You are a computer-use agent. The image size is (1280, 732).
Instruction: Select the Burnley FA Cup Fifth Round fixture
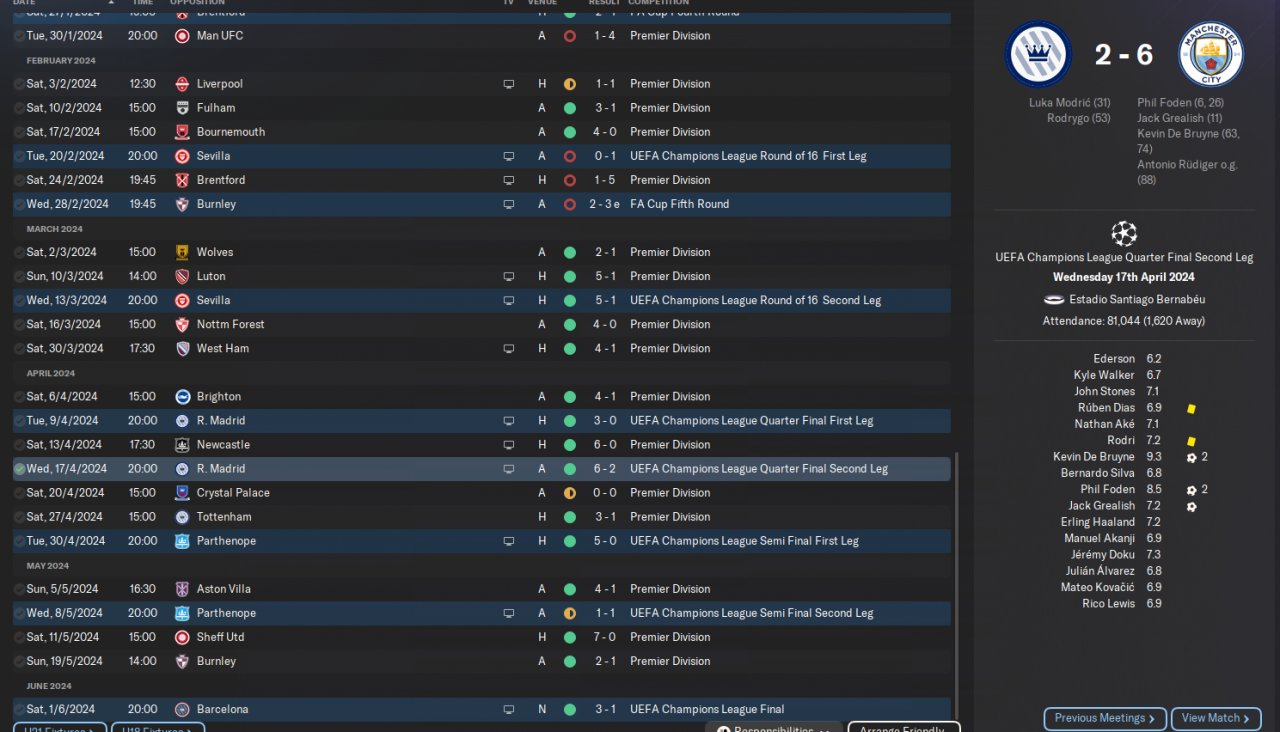tap(481, 204)
